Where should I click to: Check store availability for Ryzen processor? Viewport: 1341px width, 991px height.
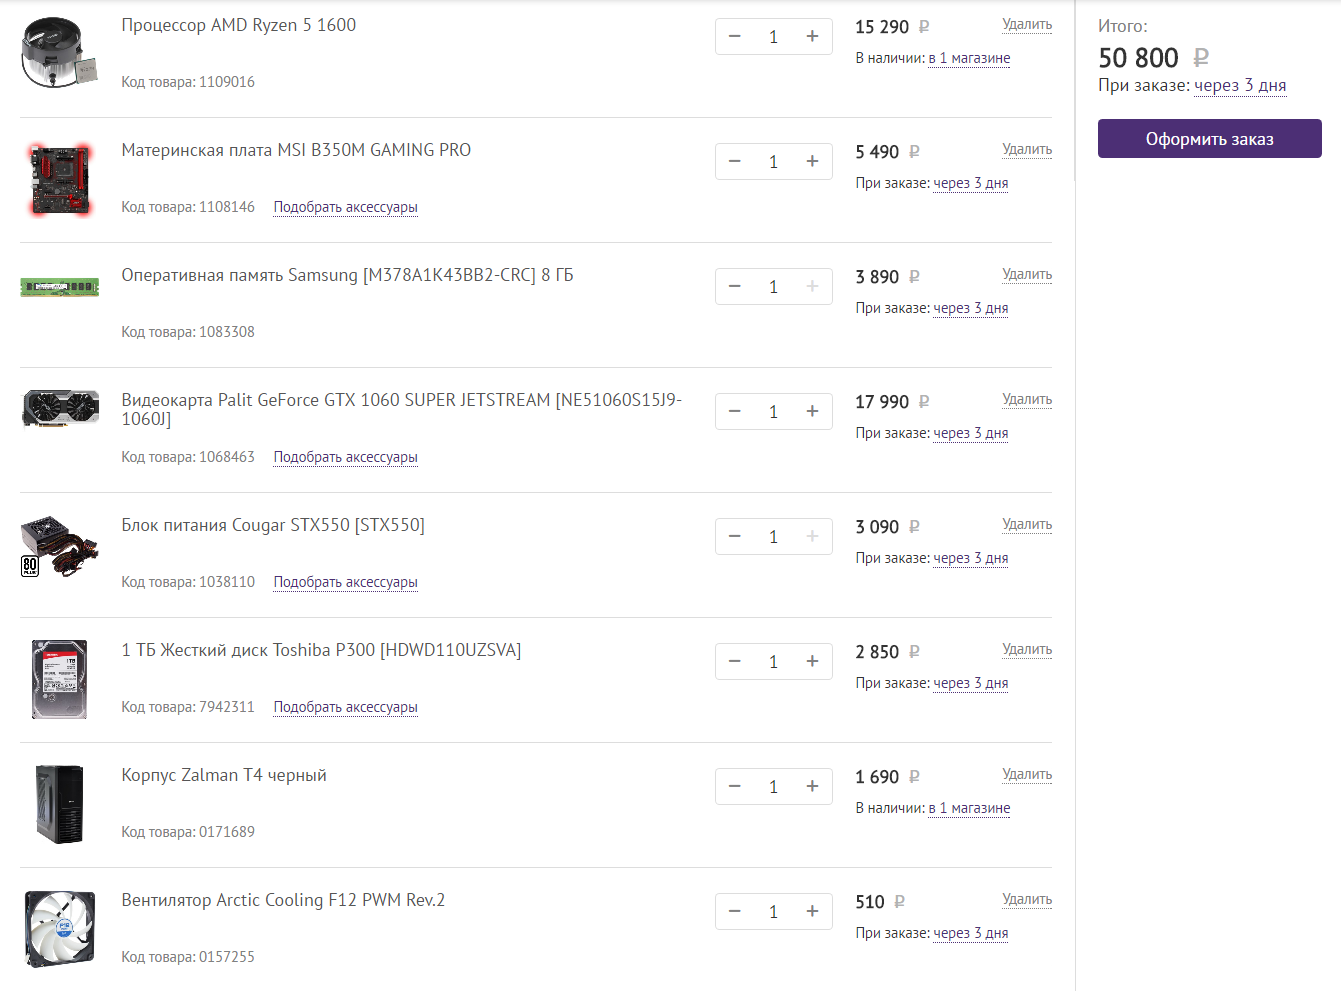[x=969, y=58]
